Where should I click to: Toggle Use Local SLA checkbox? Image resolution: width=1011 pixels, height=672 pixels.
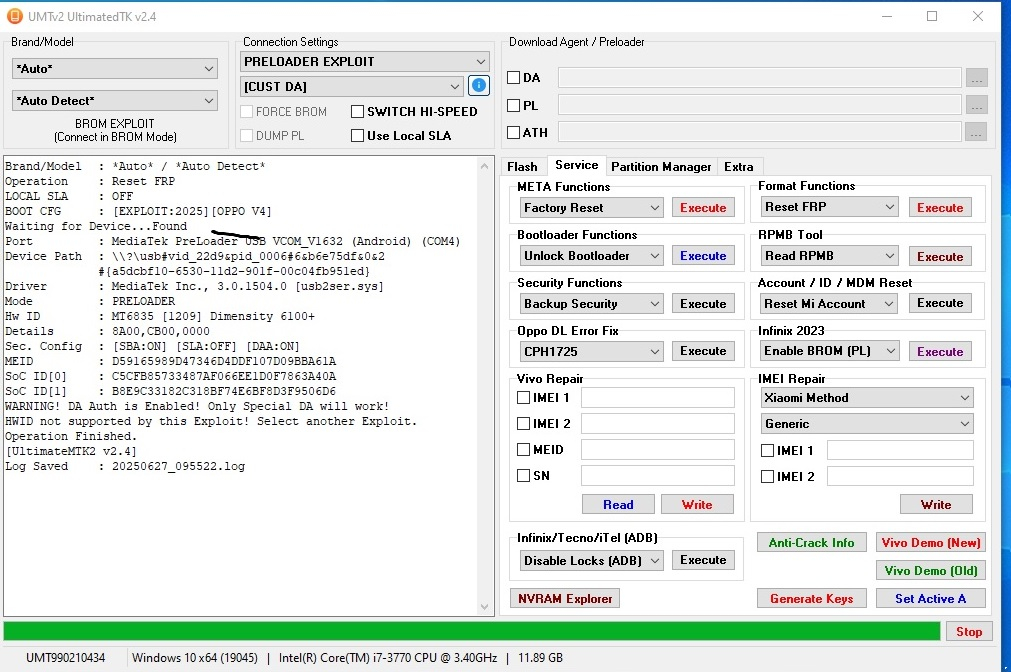click(x=357, y=135)
